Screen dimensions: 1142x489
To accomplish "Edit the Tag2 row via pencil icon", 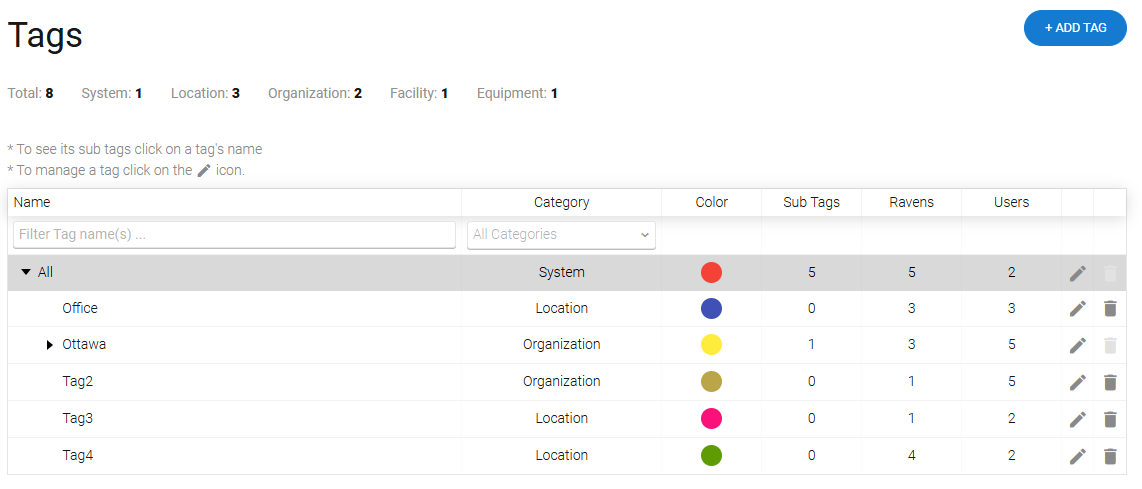I will 1077,382.
